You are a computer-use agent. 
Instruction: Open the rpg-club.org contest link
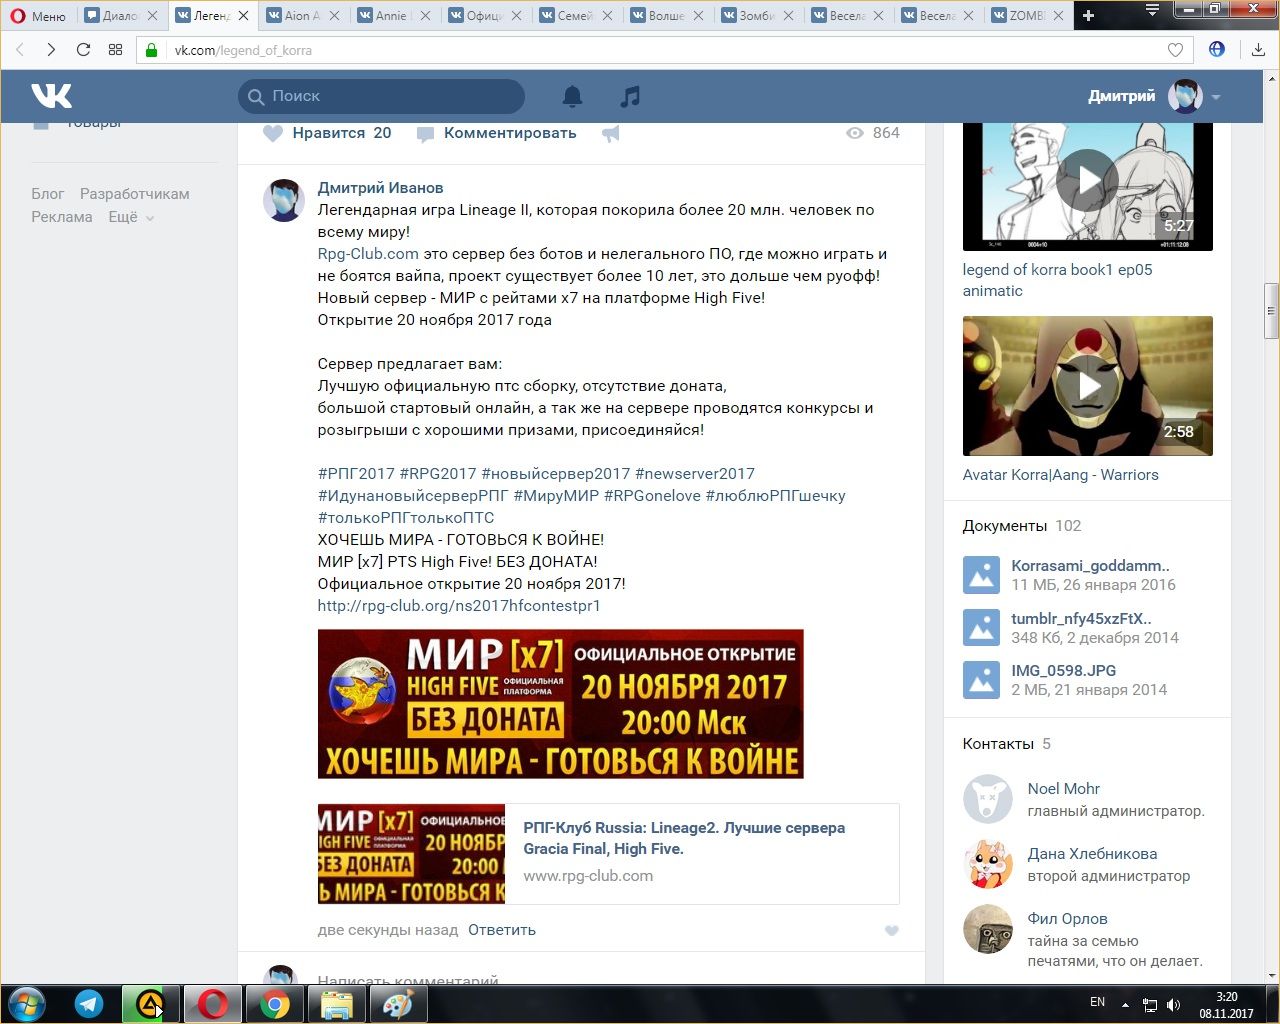pyautogui.click(x=459, y=606)
